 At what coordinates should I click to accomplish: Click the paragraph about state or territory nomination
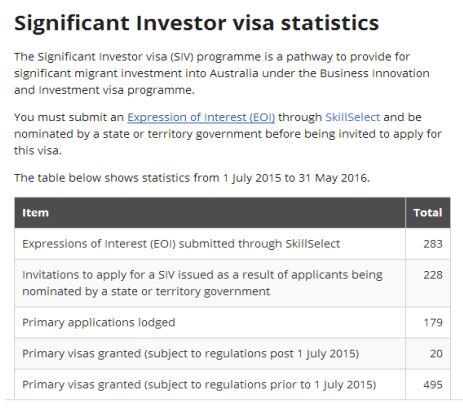[x=228, y=134]
